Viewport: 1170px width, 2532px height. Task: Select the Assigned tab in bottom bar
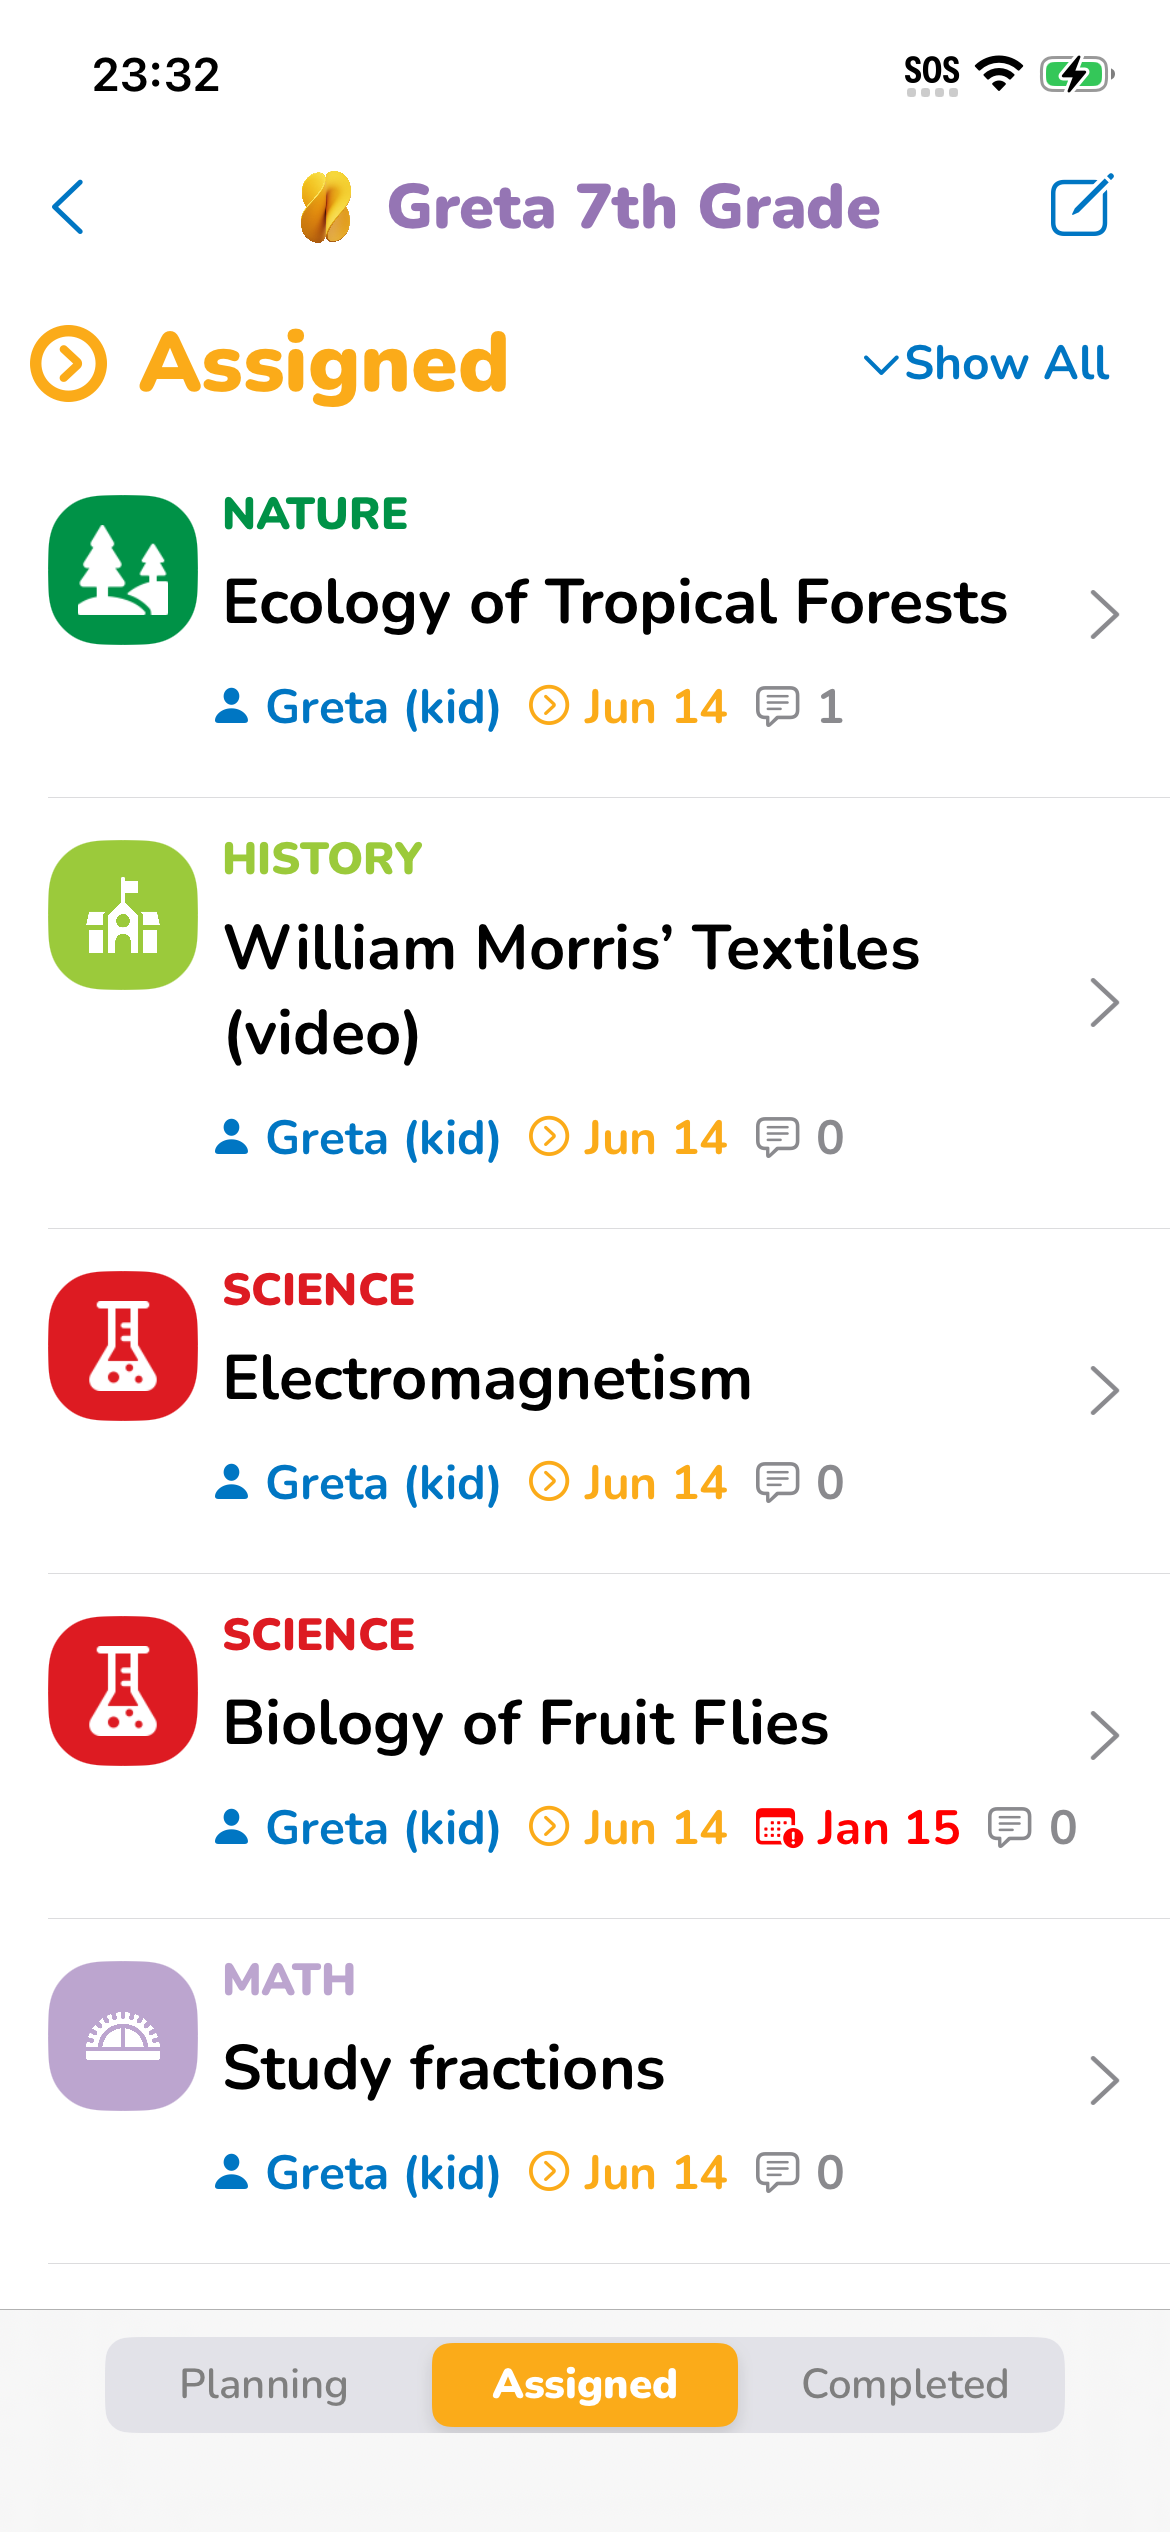(585, 2385)
